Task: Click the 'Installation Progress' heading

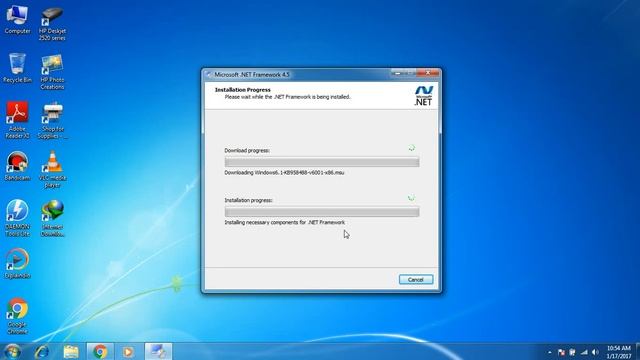Action: pyautogui.click(x=242, y=90)
